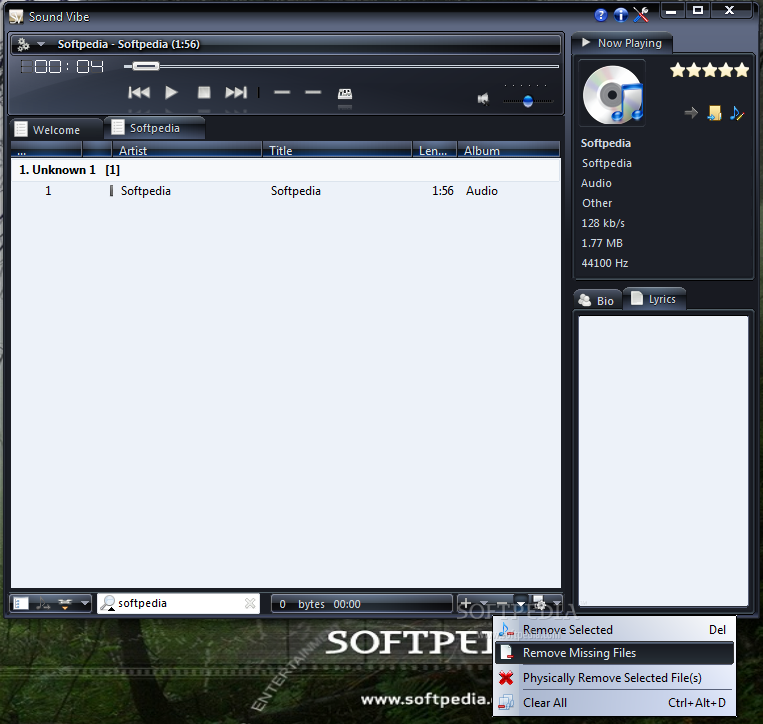
Task: Focus the search field containing softpedia
Action: pos(179,603)
